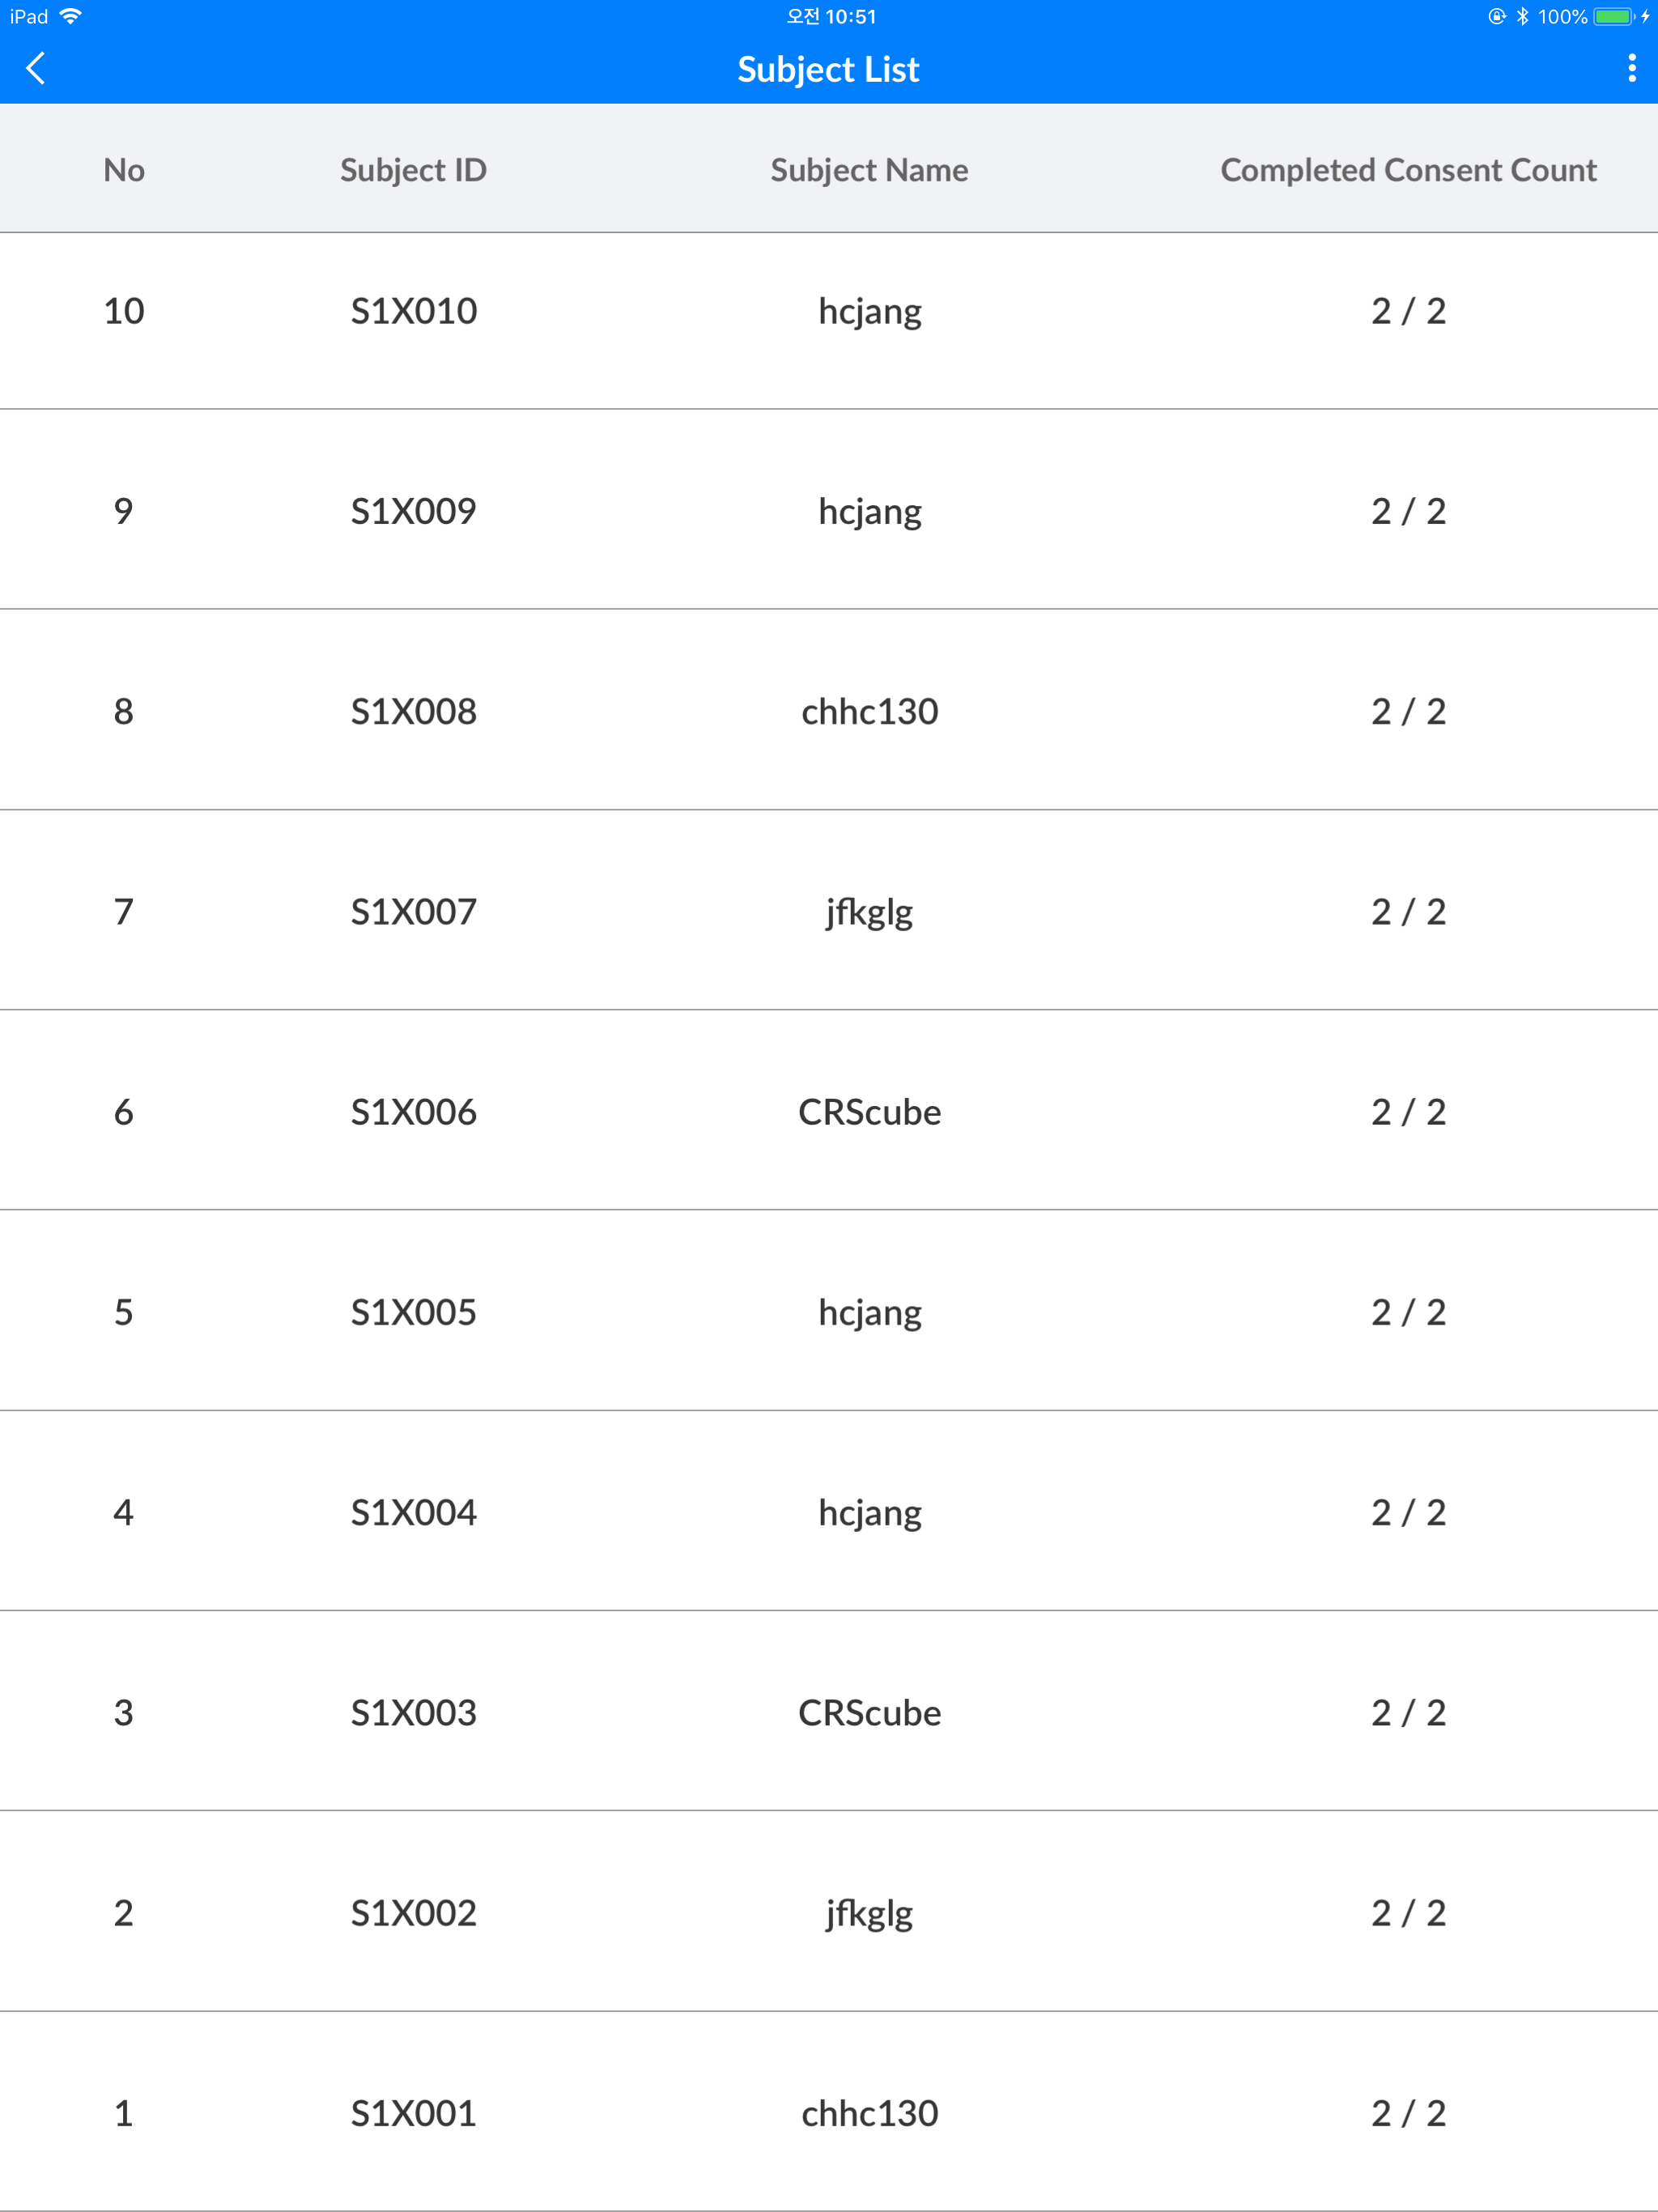Tap the Subject Name column header
The height and width of the screenshot is (2212, 1658).
click(x=869, y=169)
